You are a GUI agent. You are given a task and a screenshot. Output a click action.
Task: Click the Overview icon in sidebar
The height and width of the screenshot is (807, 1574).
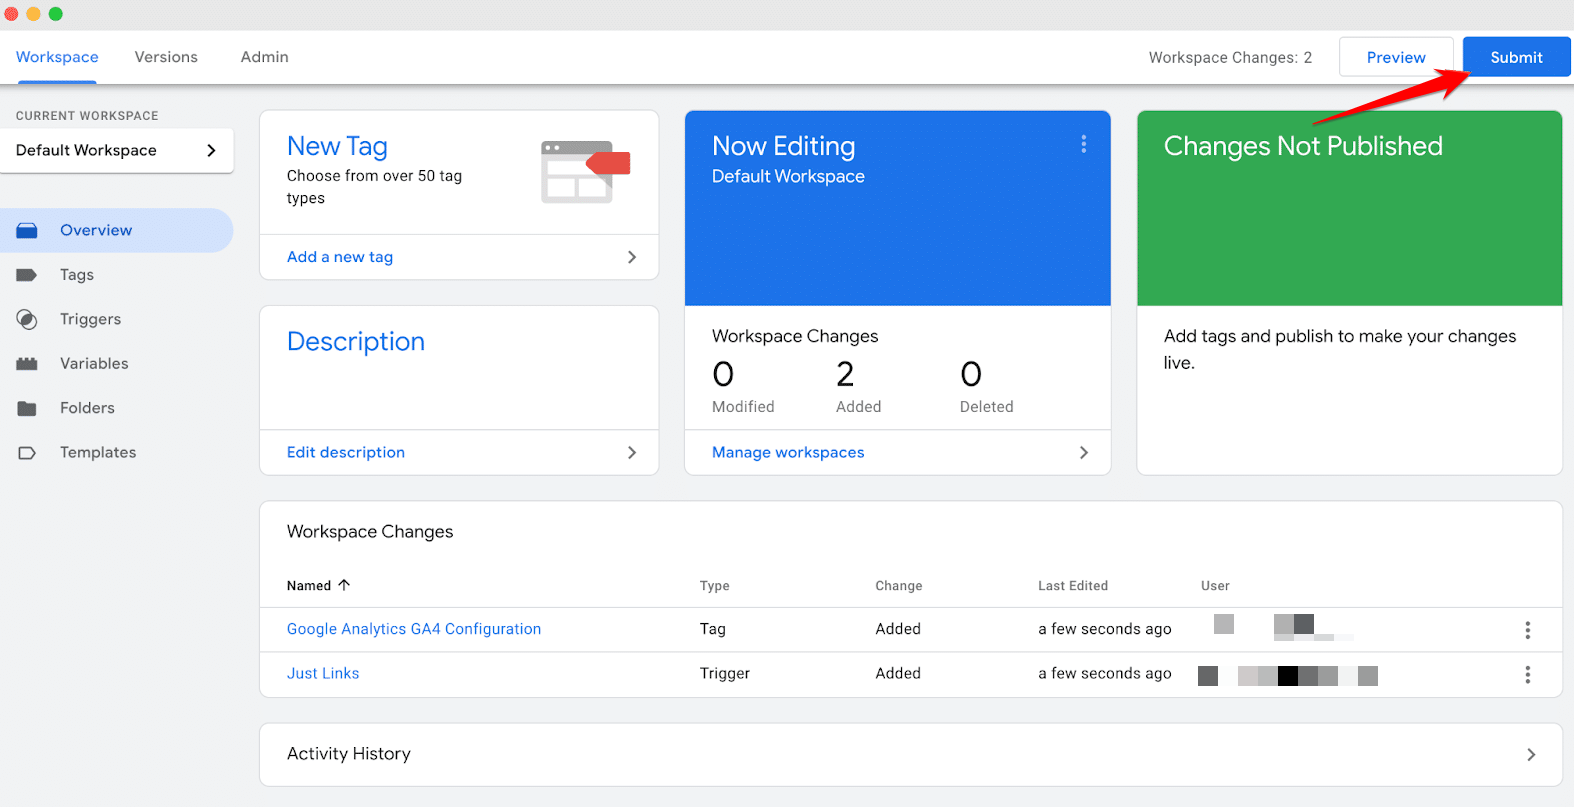[x=27, y=231]
